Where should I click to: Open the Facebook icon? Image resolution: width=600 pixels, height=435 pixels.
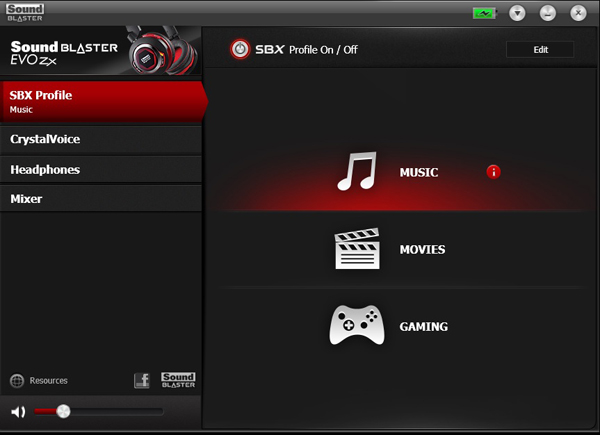coord(142,381)
